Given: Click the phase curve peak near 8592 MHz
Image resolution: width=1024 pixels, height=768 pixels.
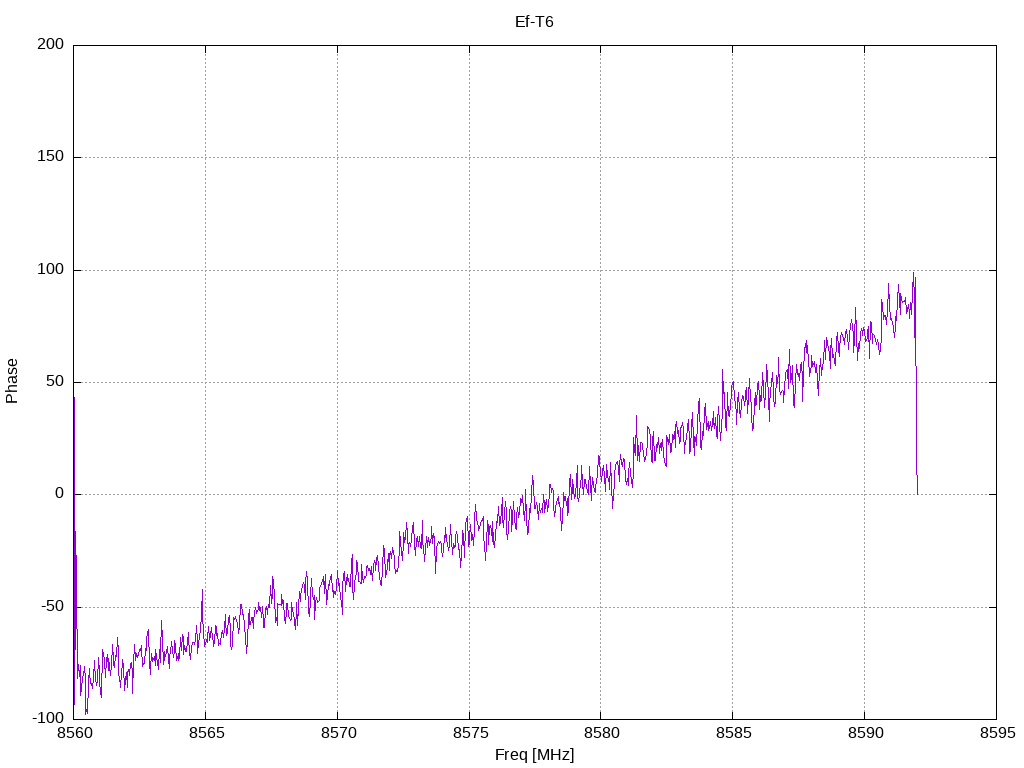Looking at the screenshot, I should [913, 275].
